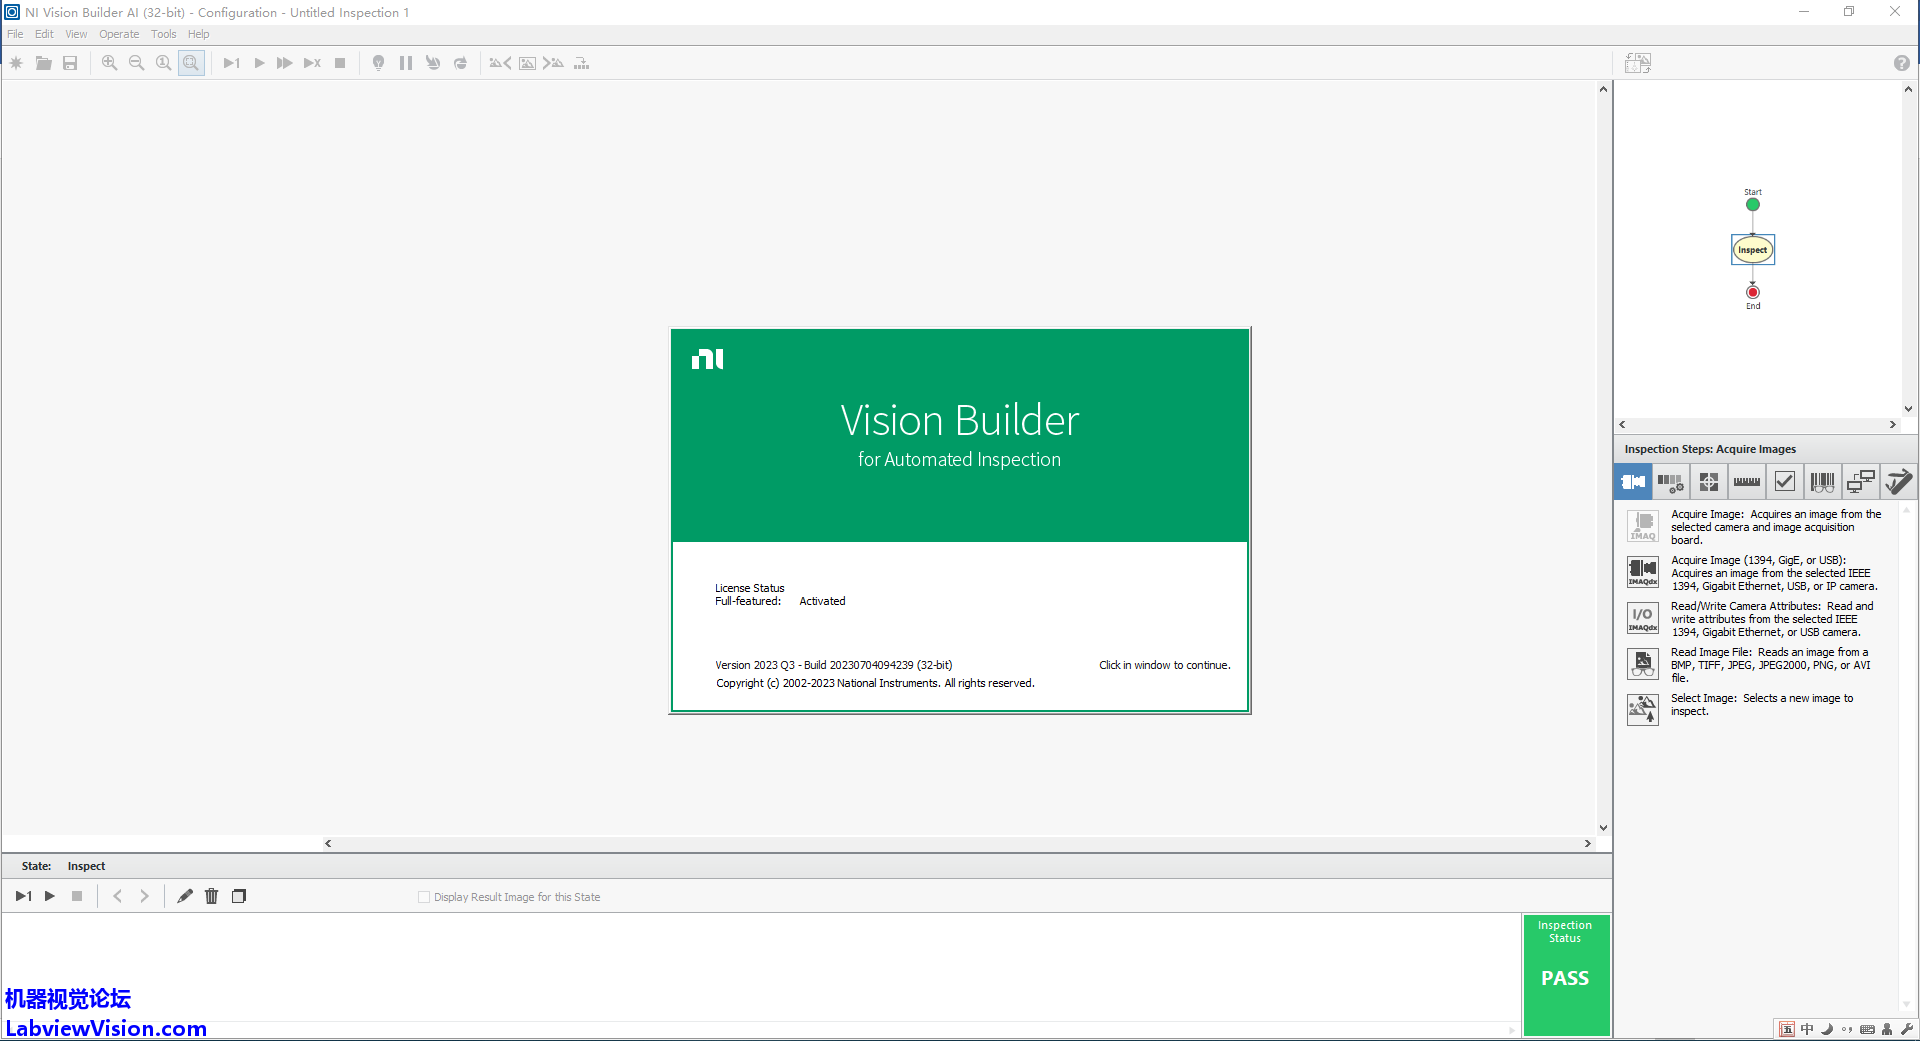
Task: Save the inspection using the floppy icon
Action: [x=70, y=63]
